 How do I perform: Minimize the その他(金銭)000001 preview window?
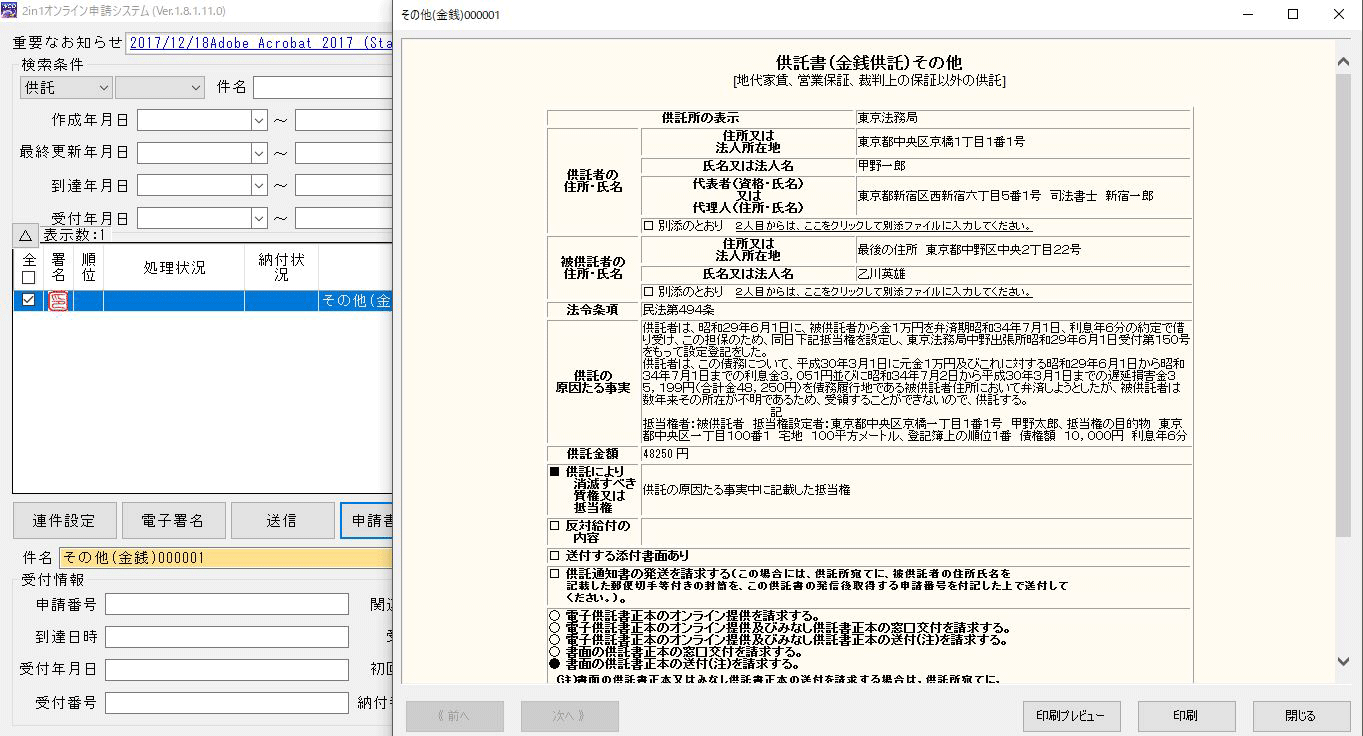coord(1247,14)
